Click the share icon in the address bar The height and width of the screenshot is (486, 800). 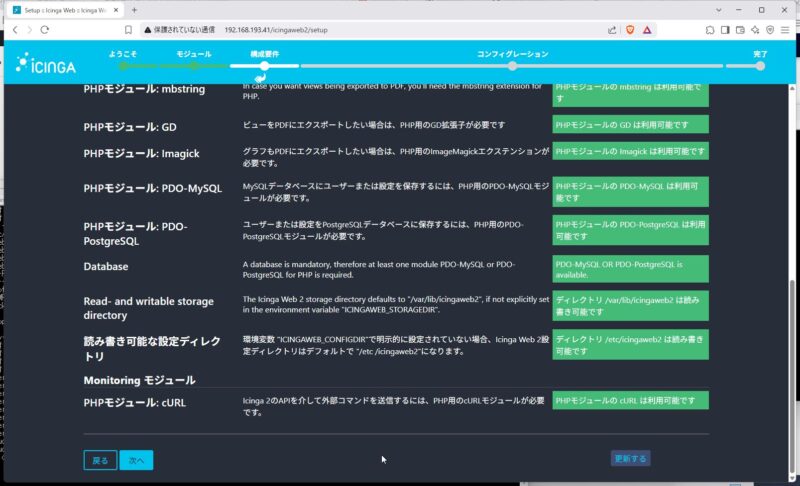[612, 30]
